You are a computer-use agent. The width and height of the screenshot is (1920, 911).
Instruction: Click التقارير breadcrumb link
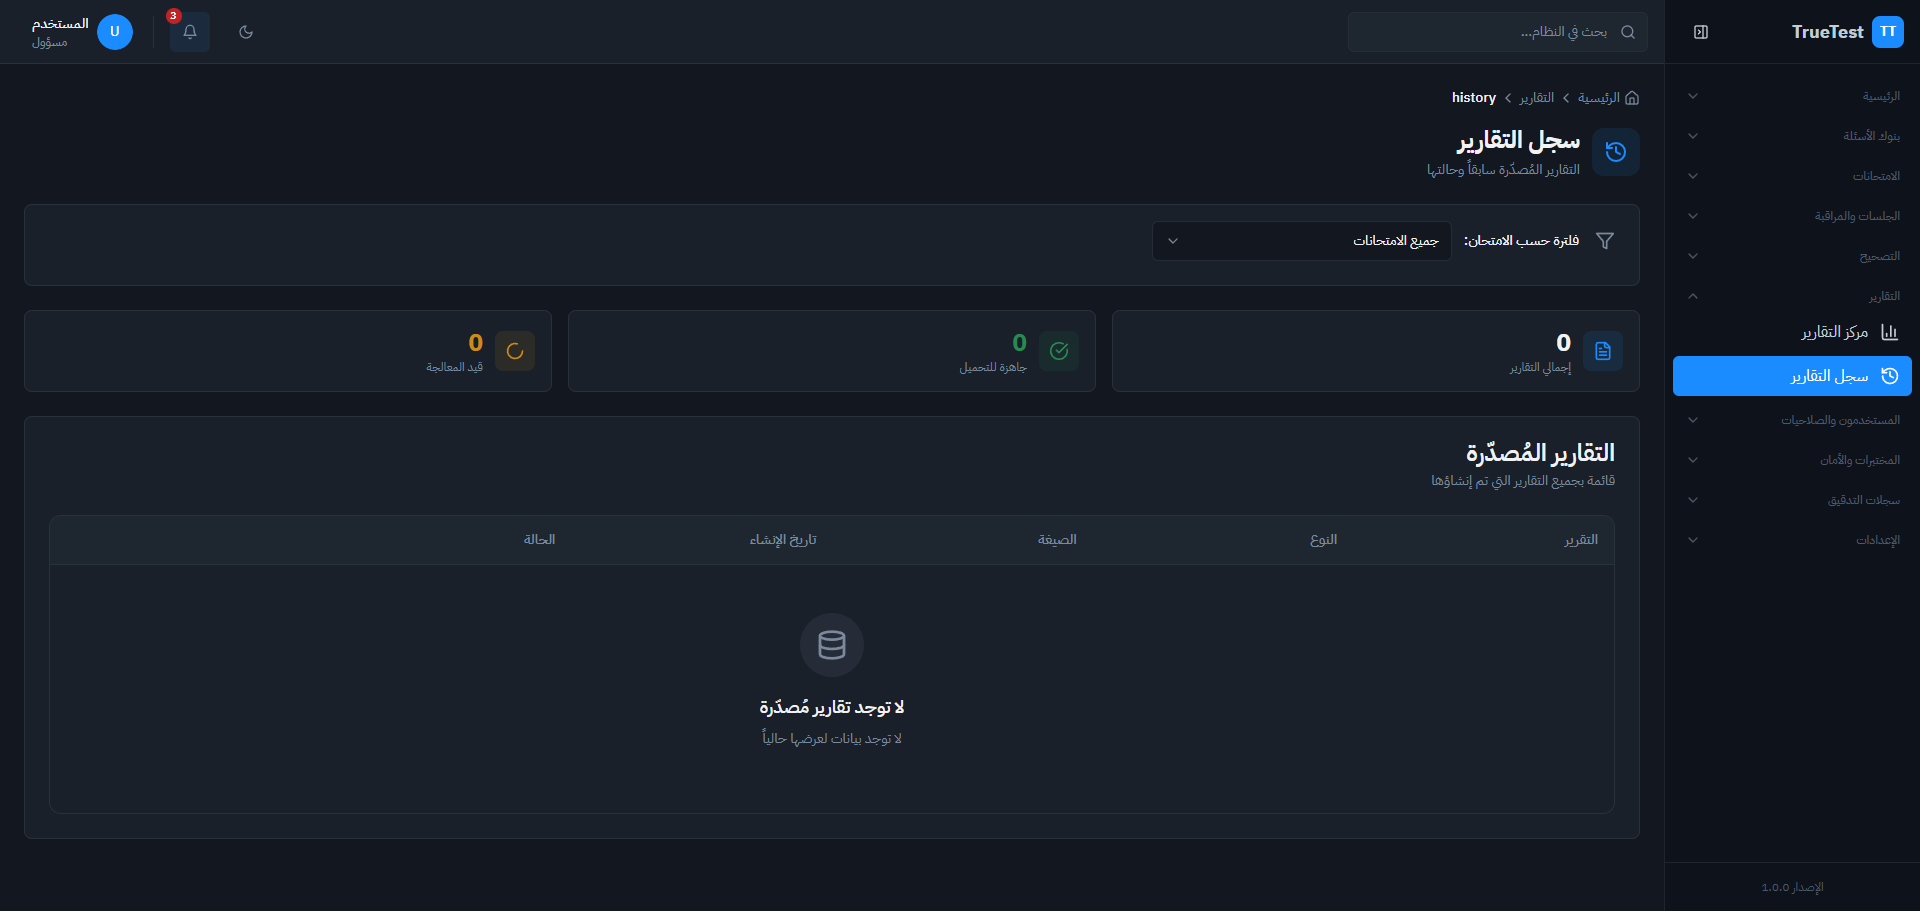coord(1537,98)
